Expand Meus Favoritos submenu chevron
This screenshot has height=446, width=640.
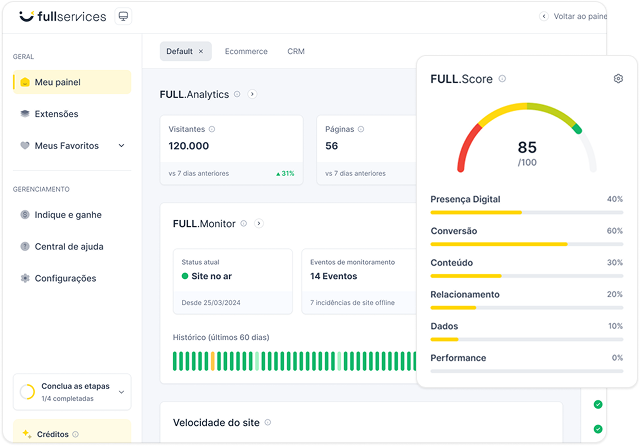[x=121, y=146]
